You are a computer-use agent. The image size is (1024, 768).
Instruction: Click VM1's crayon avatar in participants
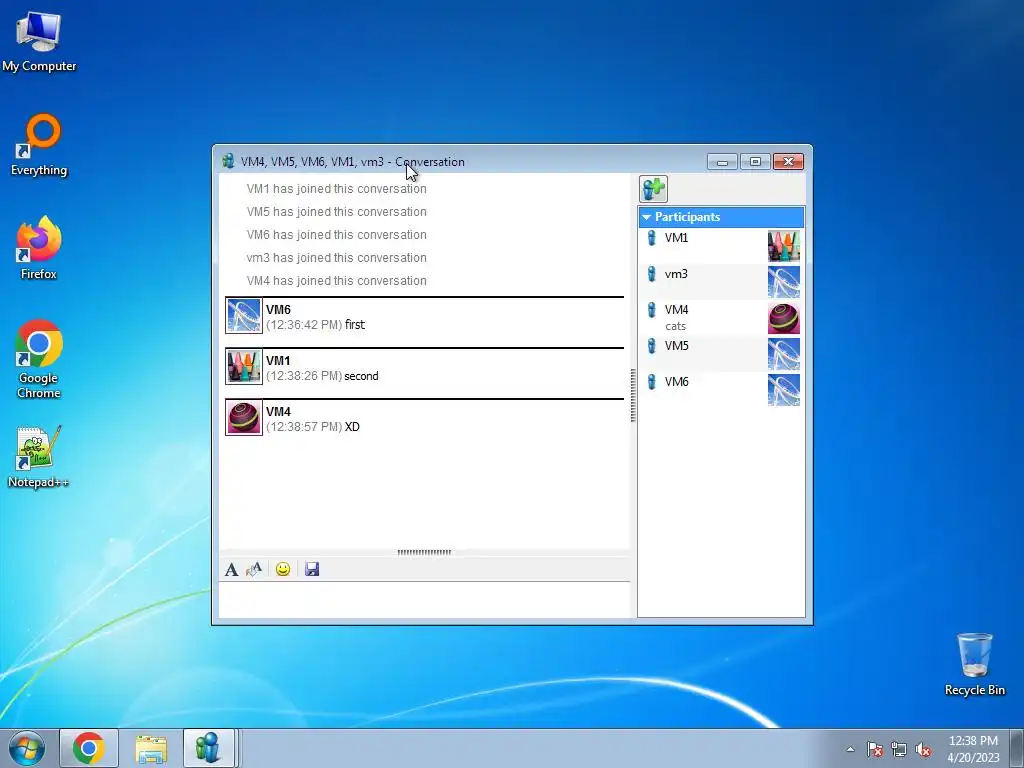[x=784, y=246]
